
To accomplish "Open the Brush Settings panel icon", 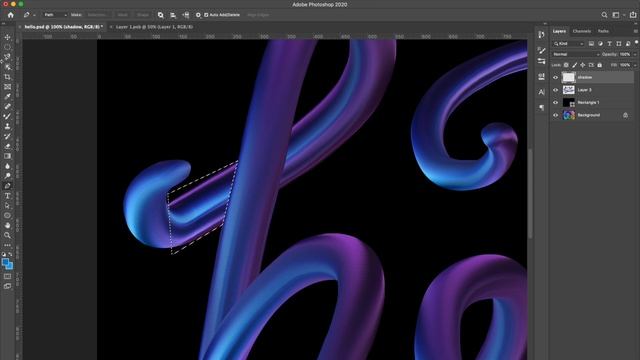I will point(541,51).
